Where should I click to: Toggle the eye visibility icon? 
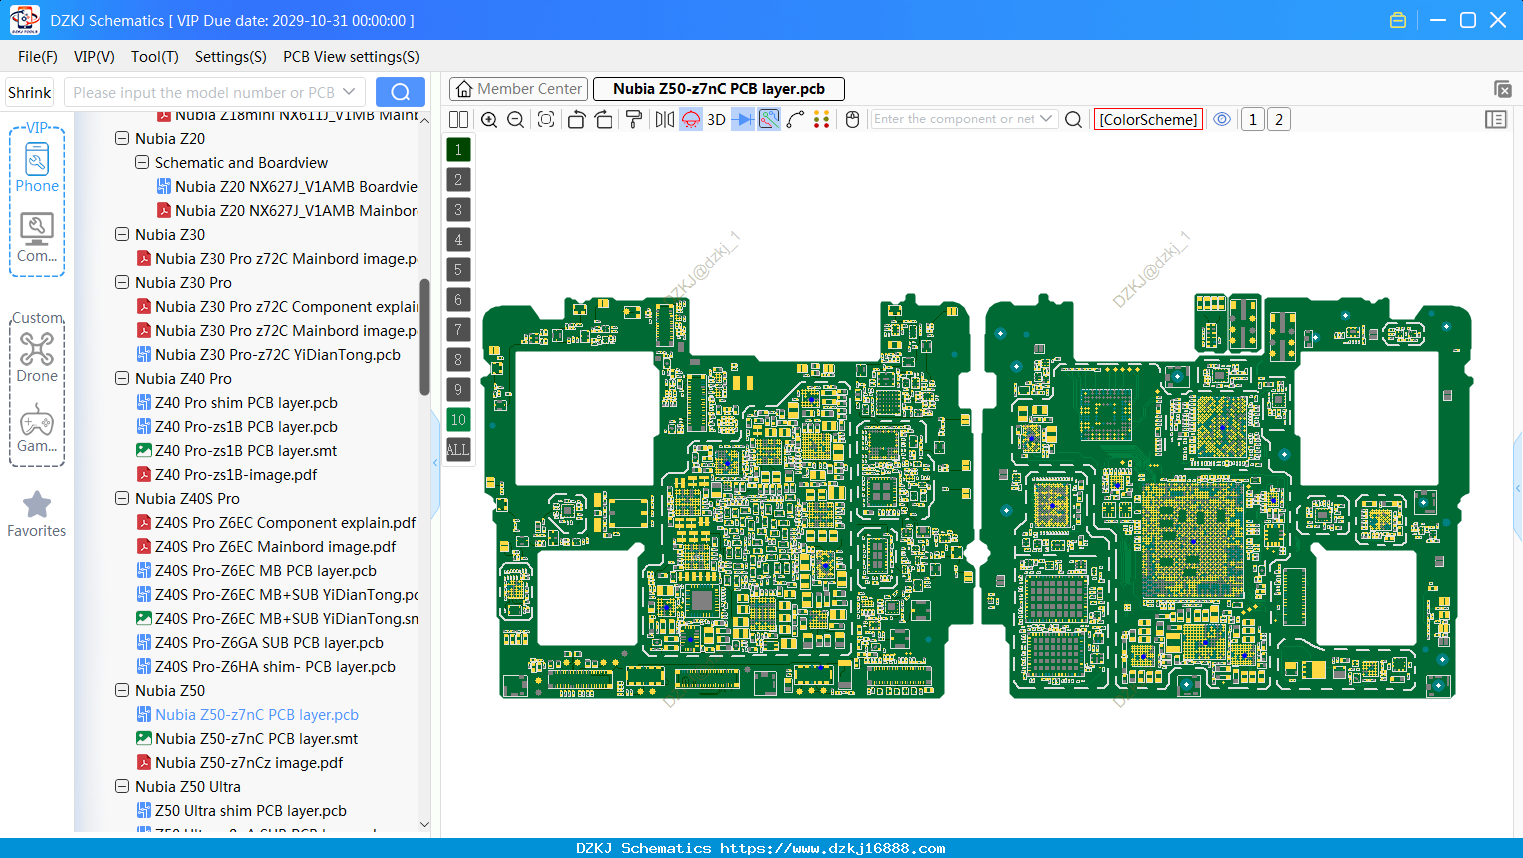point(1222,120)
